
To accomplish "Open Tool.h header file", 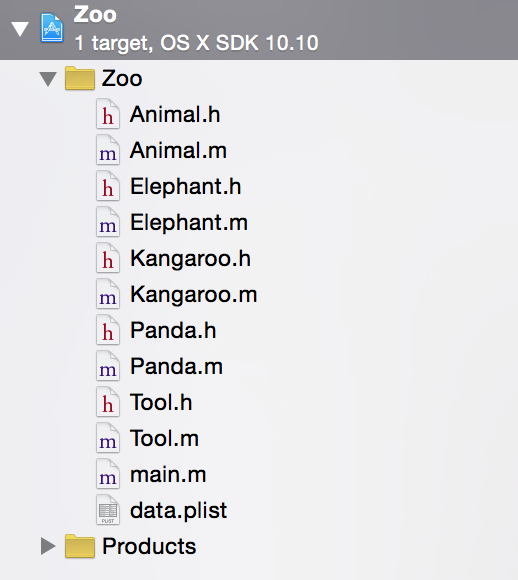I will [x=161, y=402].
